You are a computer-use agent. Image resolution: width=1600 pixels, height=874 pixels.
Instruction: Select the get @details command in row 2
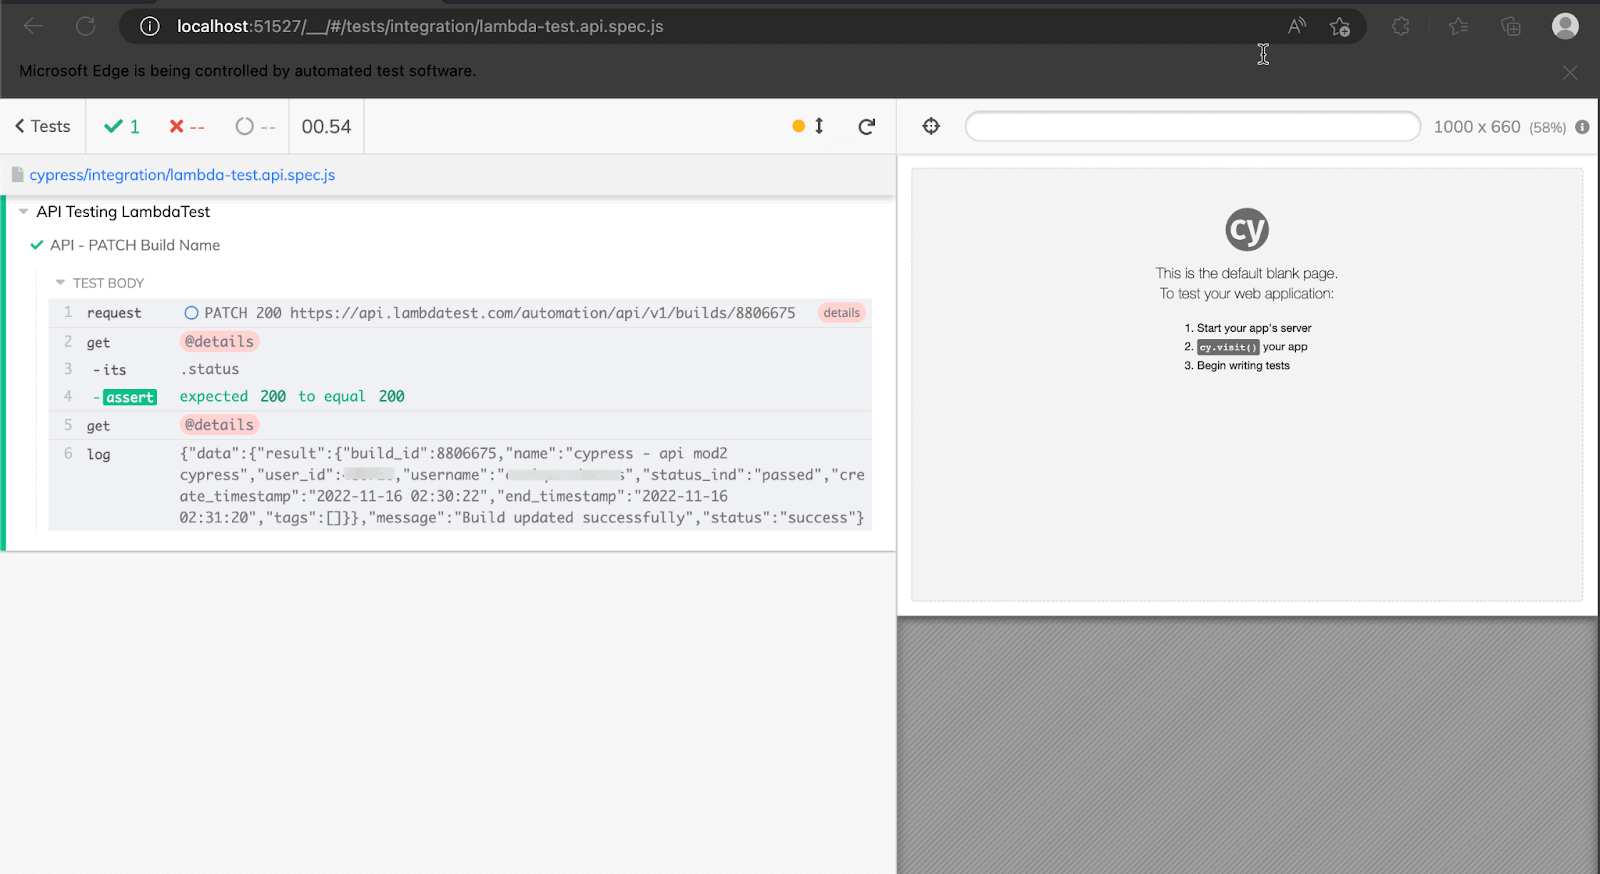coord(460,342)
